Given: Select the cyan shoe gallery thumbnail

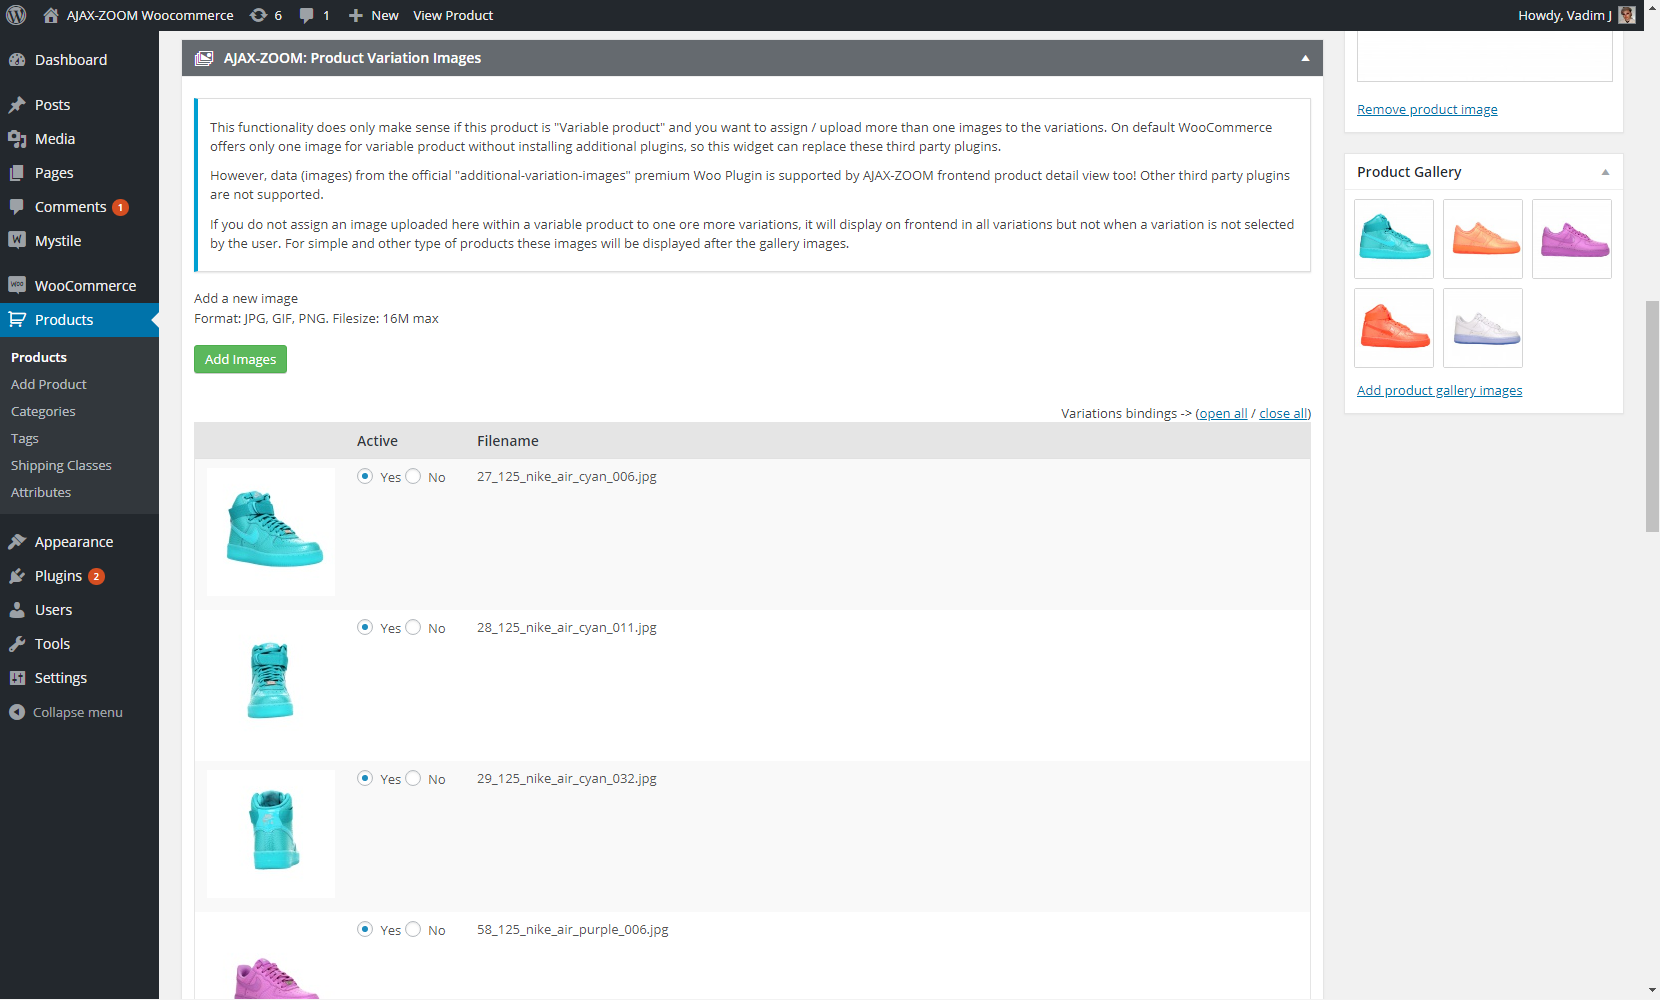Looking at the screenshot, I should click(1394, 239).
